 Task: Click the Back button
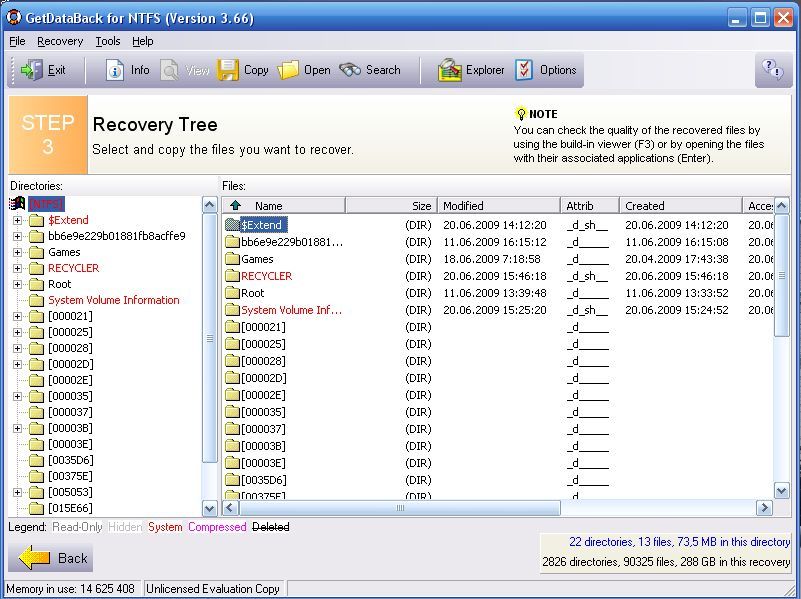click(x=57, y=558)
